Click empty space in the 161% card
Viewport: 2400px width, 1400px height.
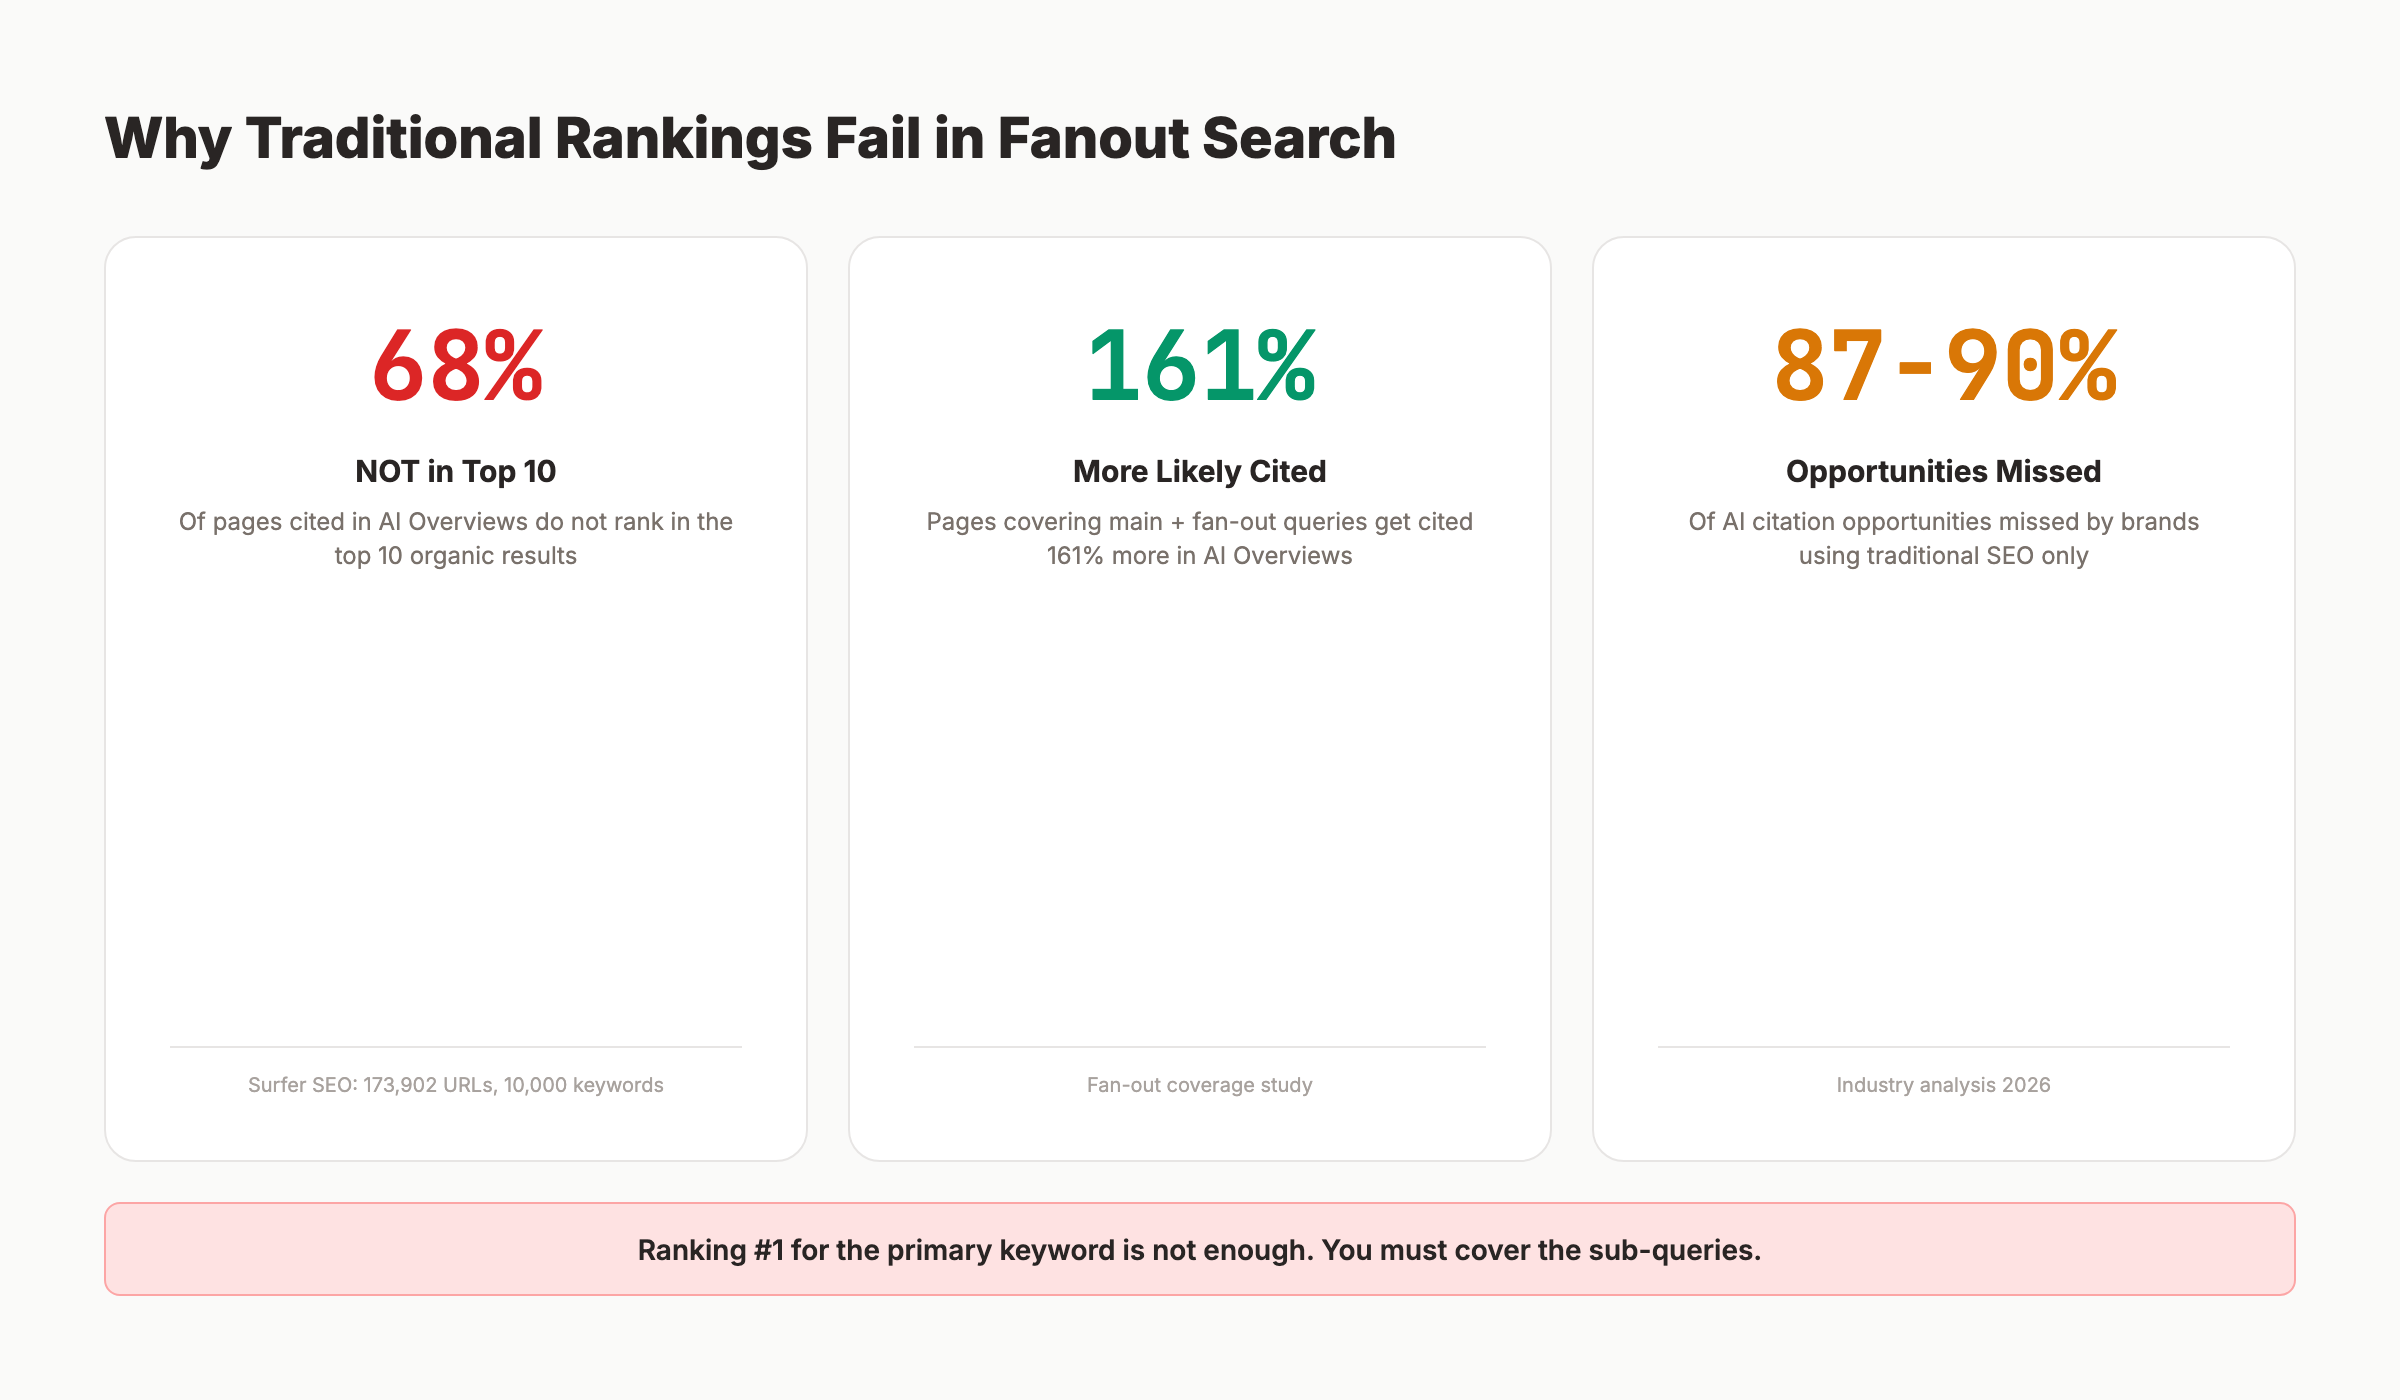pos(1200,800)
